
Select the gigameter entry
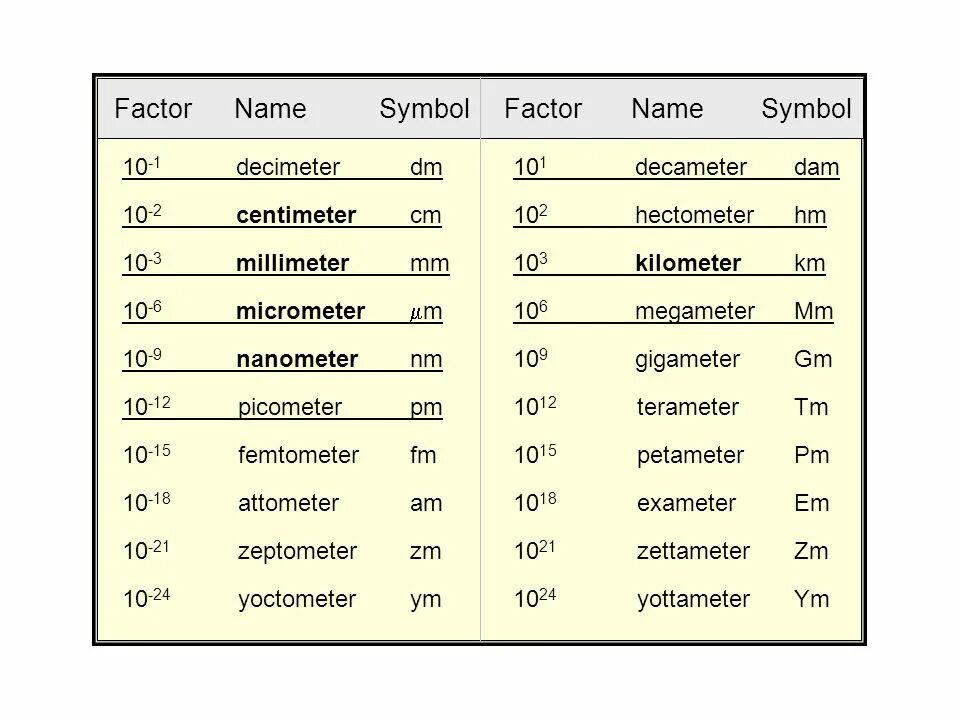tap(687, 360)
